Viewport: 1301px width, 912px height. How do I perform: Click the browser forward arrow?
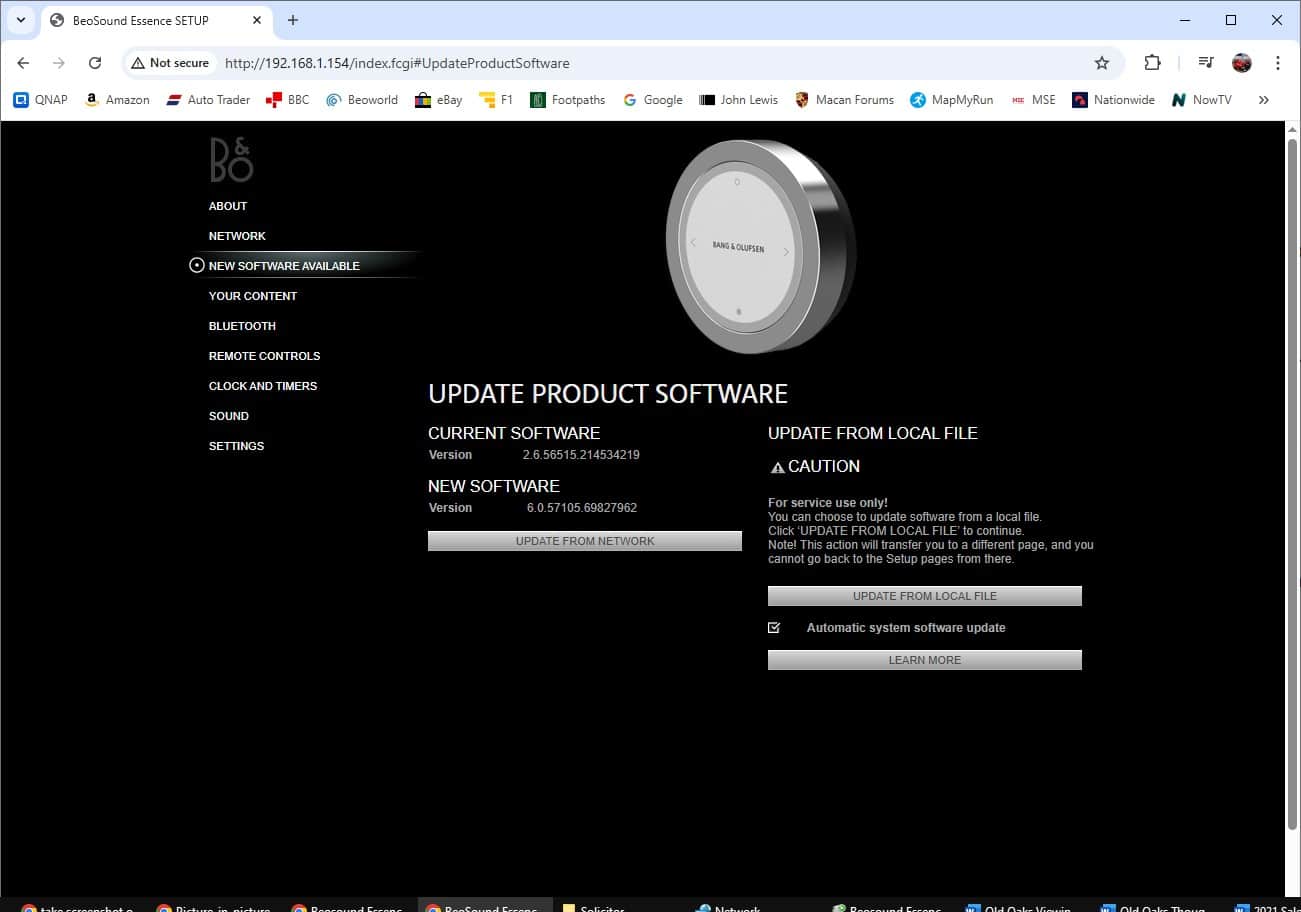tap(59, 63)
